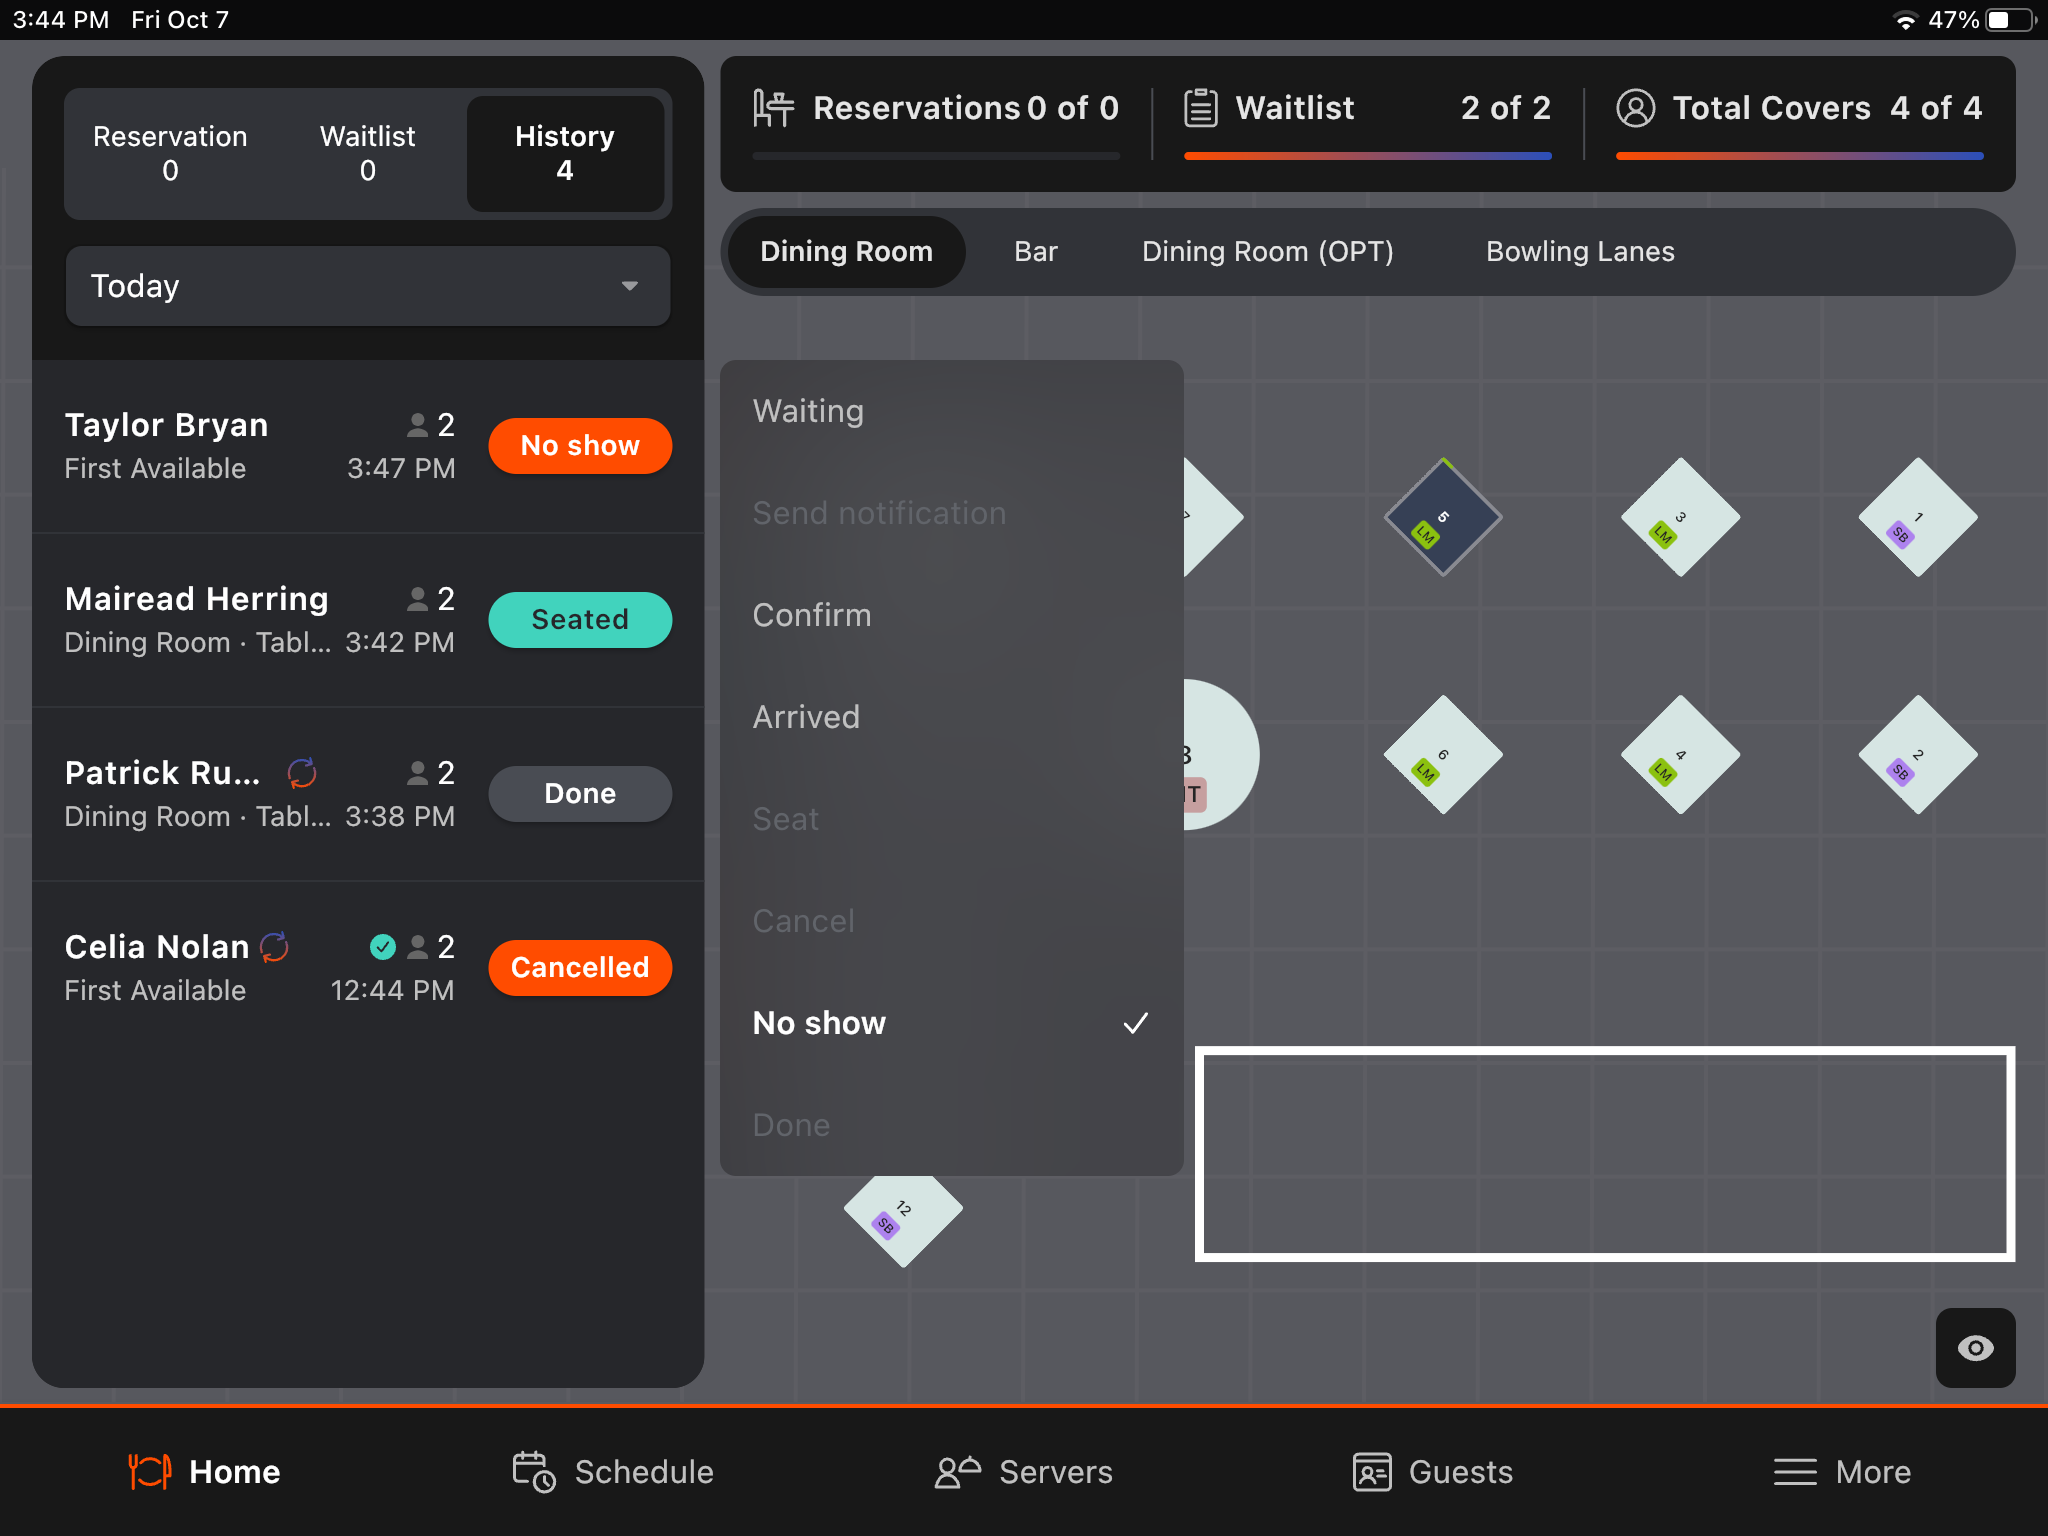
Task: Select the dark table 5 on floor plan
Action: click(x=1442, y=517)
